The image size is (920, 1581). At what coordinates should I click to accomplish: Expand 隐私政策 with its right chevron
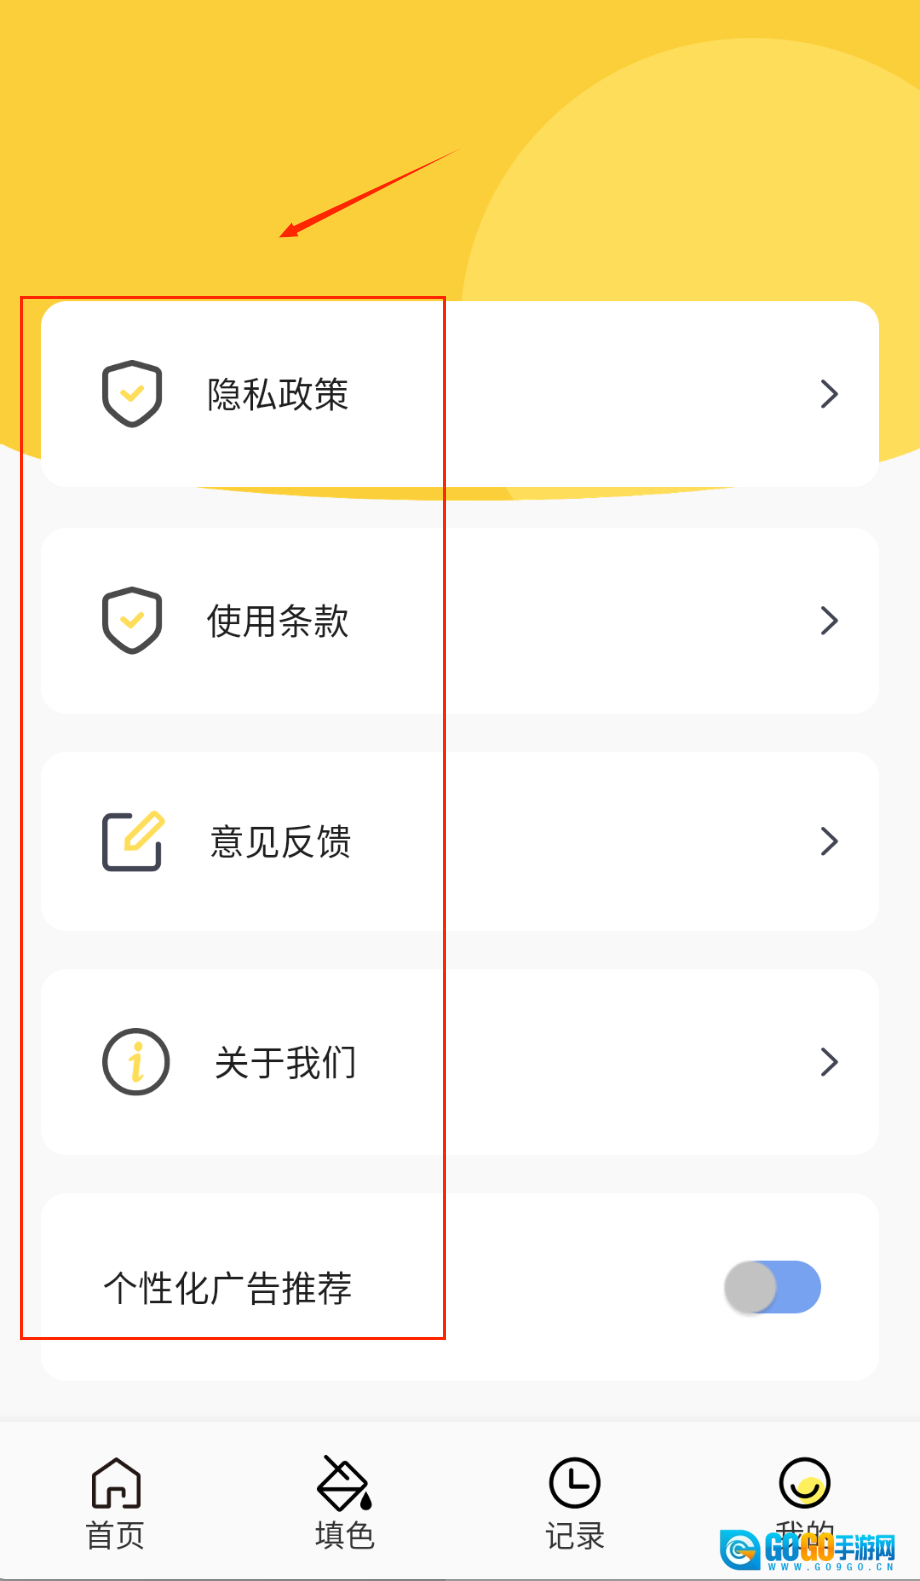point(829,394)
